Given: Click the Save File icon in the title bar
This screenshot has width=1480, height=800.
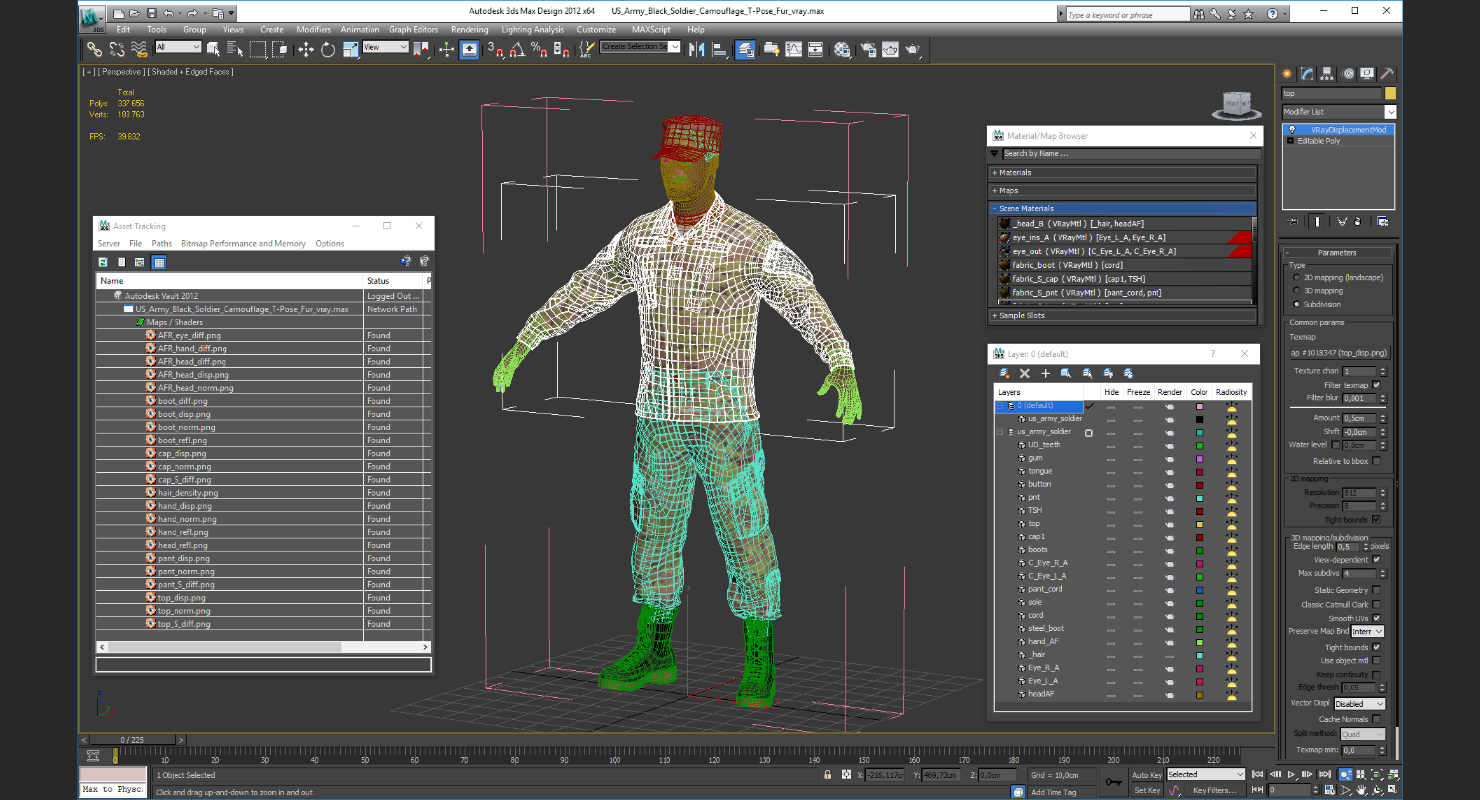Looking at the screenshot, I should [151, 13].
